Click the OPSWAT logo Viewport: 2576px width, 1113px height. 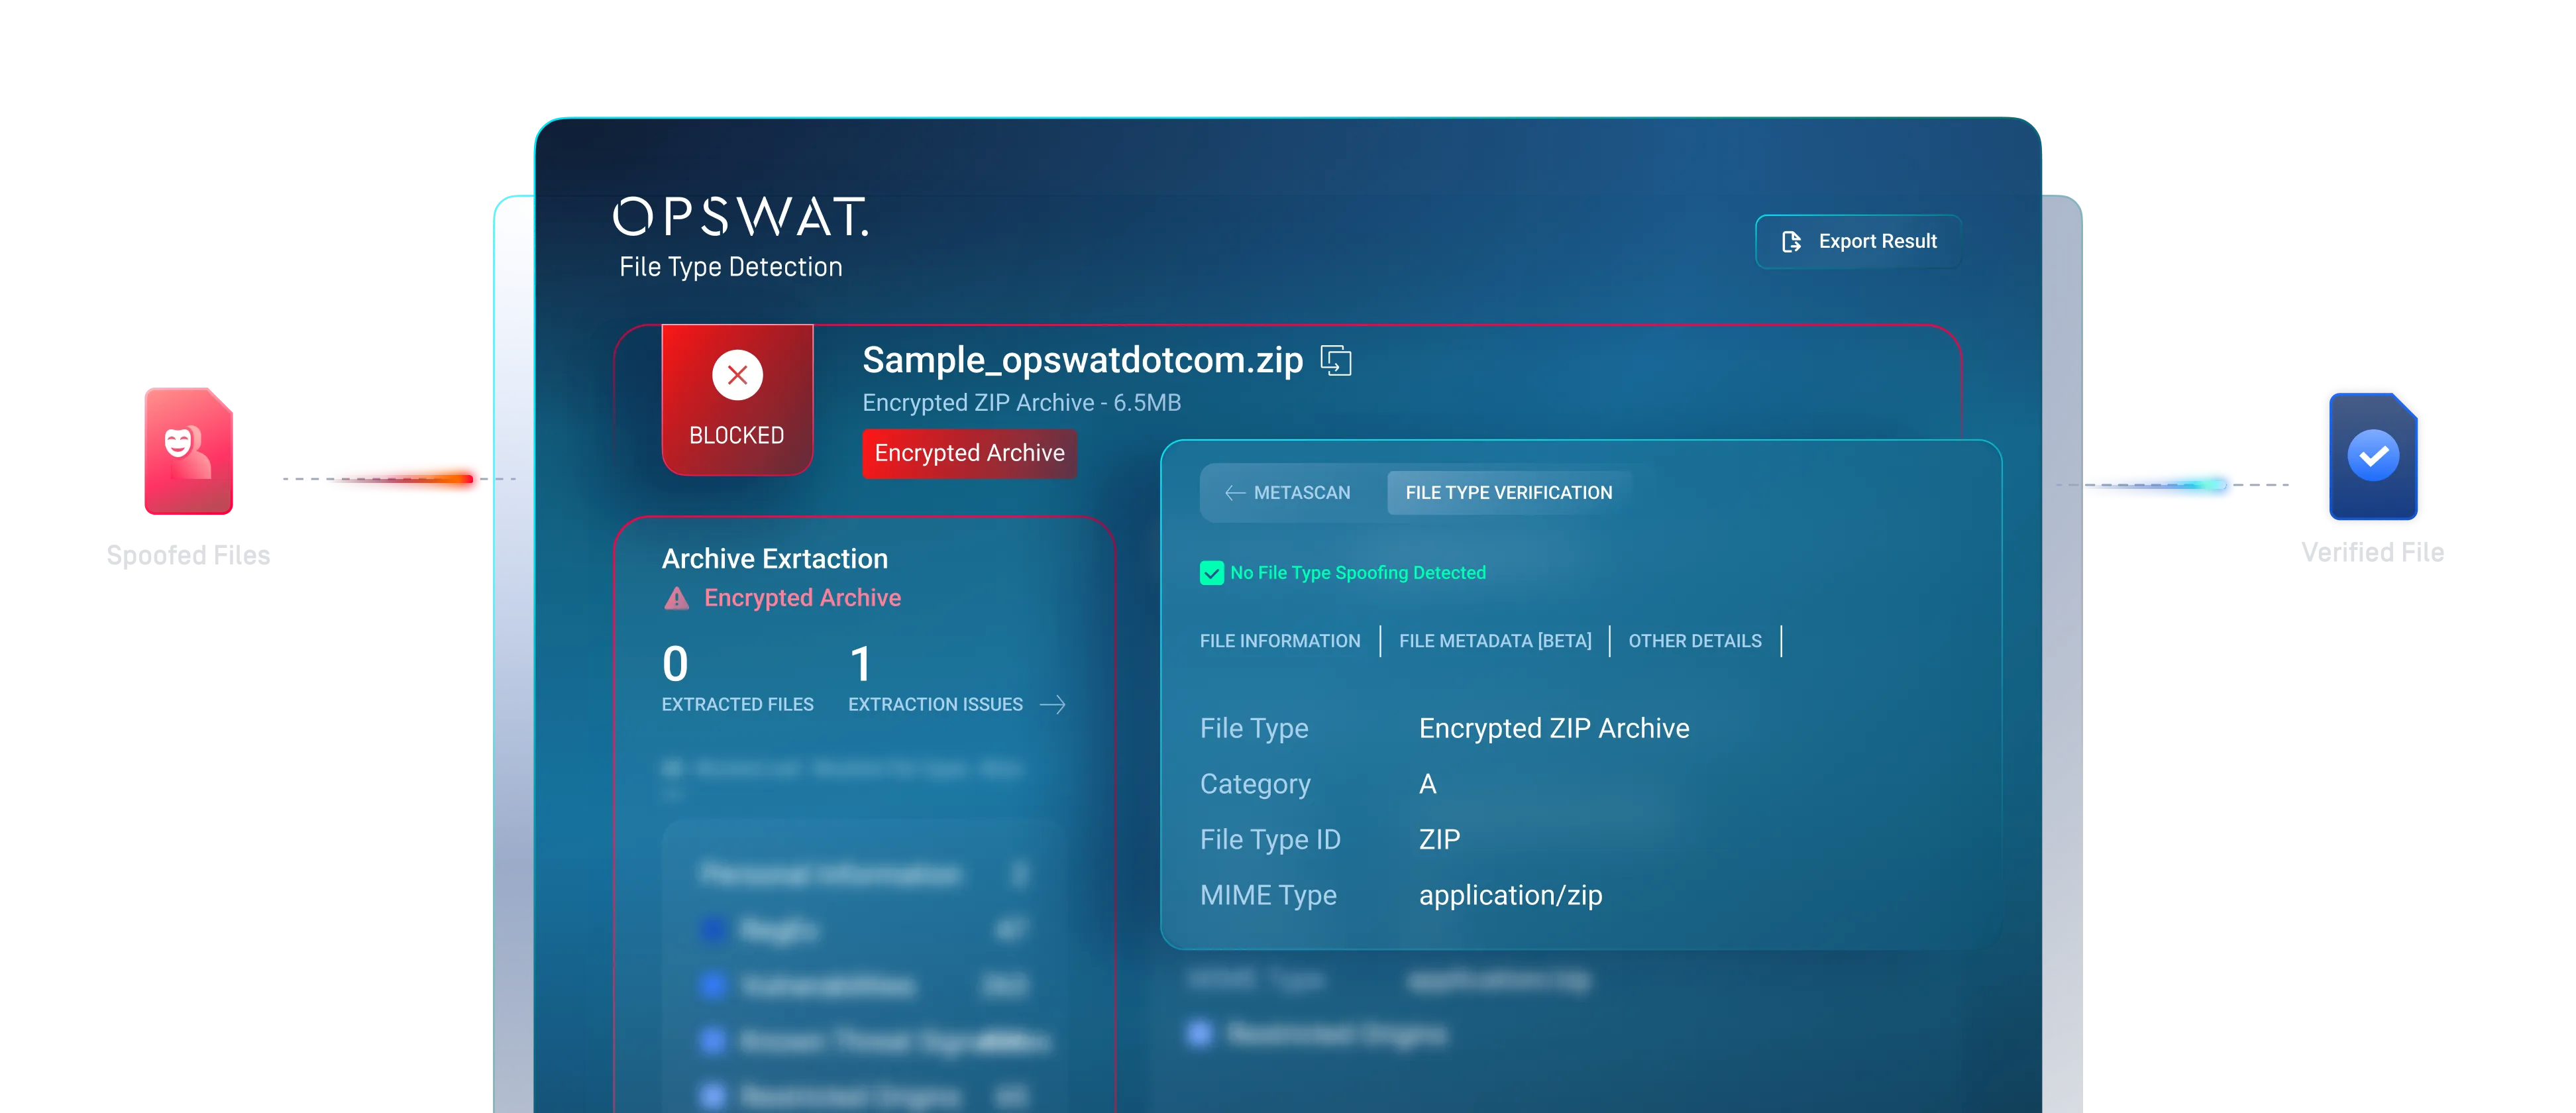[x=740, y=216]
